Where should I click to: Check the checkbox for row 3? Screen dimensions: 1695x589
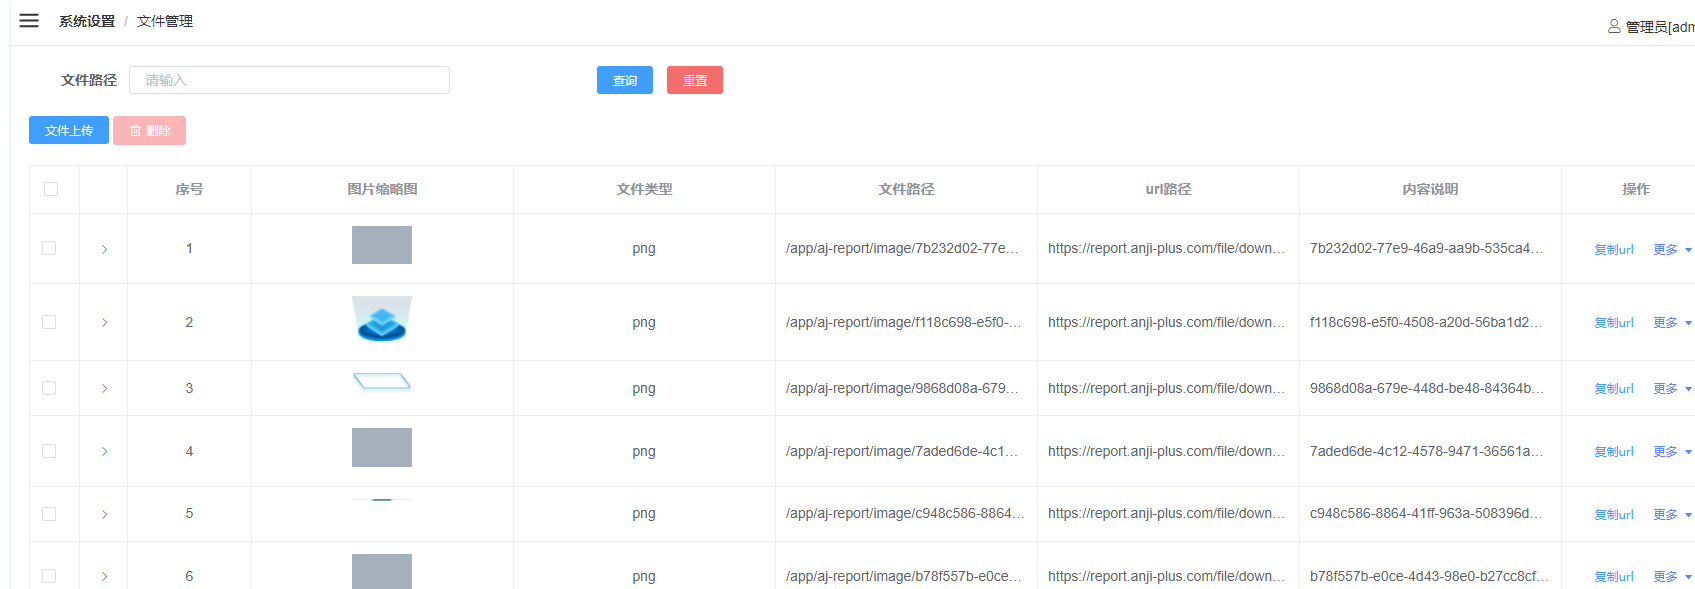49,388
